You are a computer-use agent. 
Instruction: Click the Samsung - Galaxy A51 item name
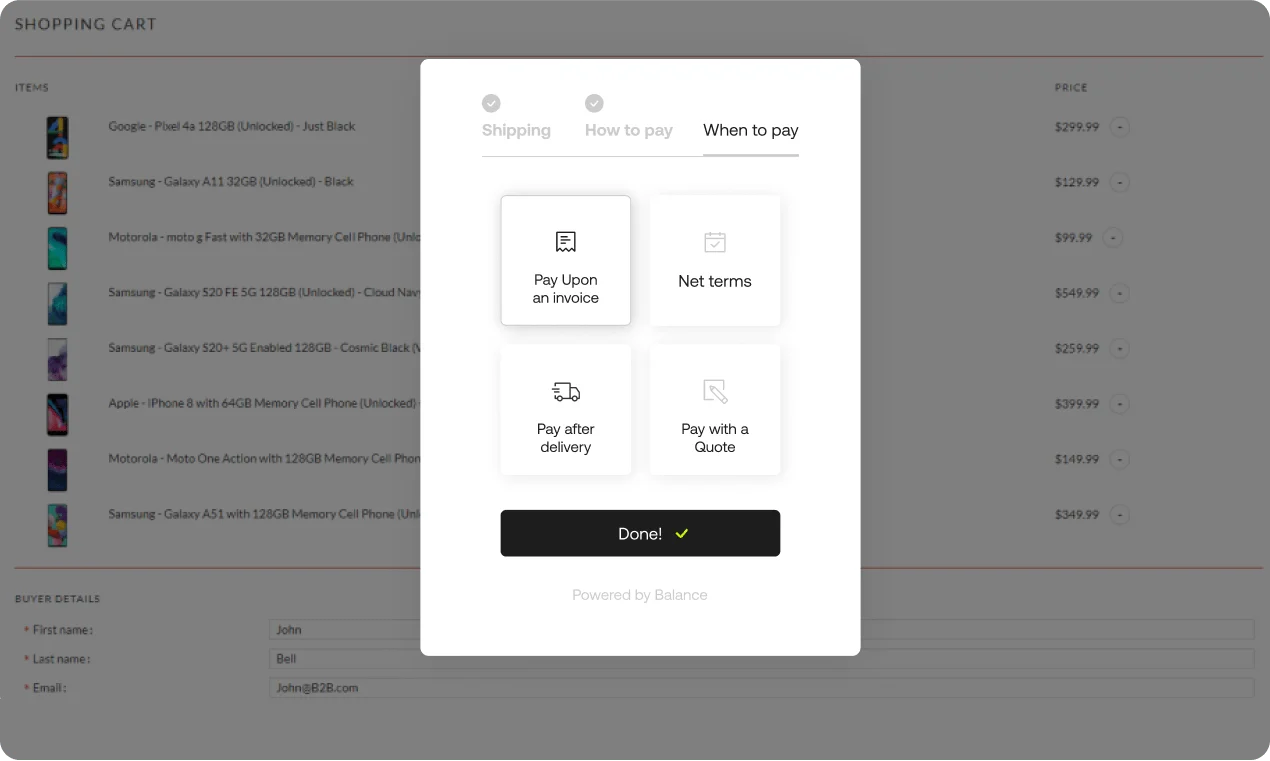pos(264,514)
